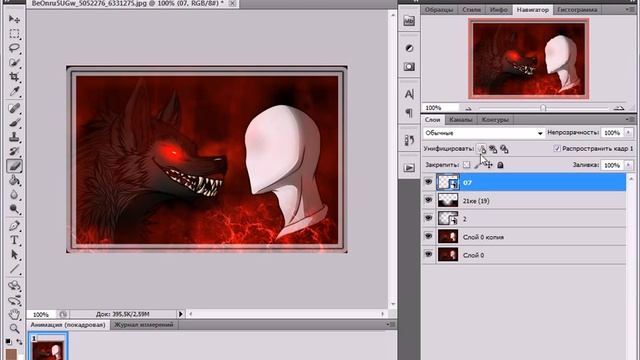Click the Unify layer style icon
Viewport: 640px width, 360px height.
point(504,149)
